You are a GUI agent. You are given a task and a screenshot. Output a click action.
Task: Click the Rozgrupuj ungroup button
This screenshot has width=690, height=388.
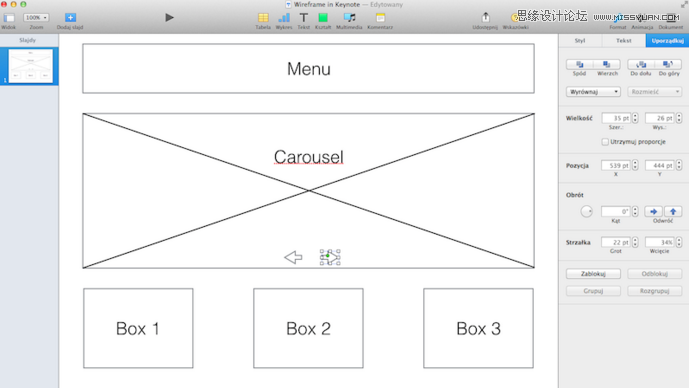coord(655,291)
